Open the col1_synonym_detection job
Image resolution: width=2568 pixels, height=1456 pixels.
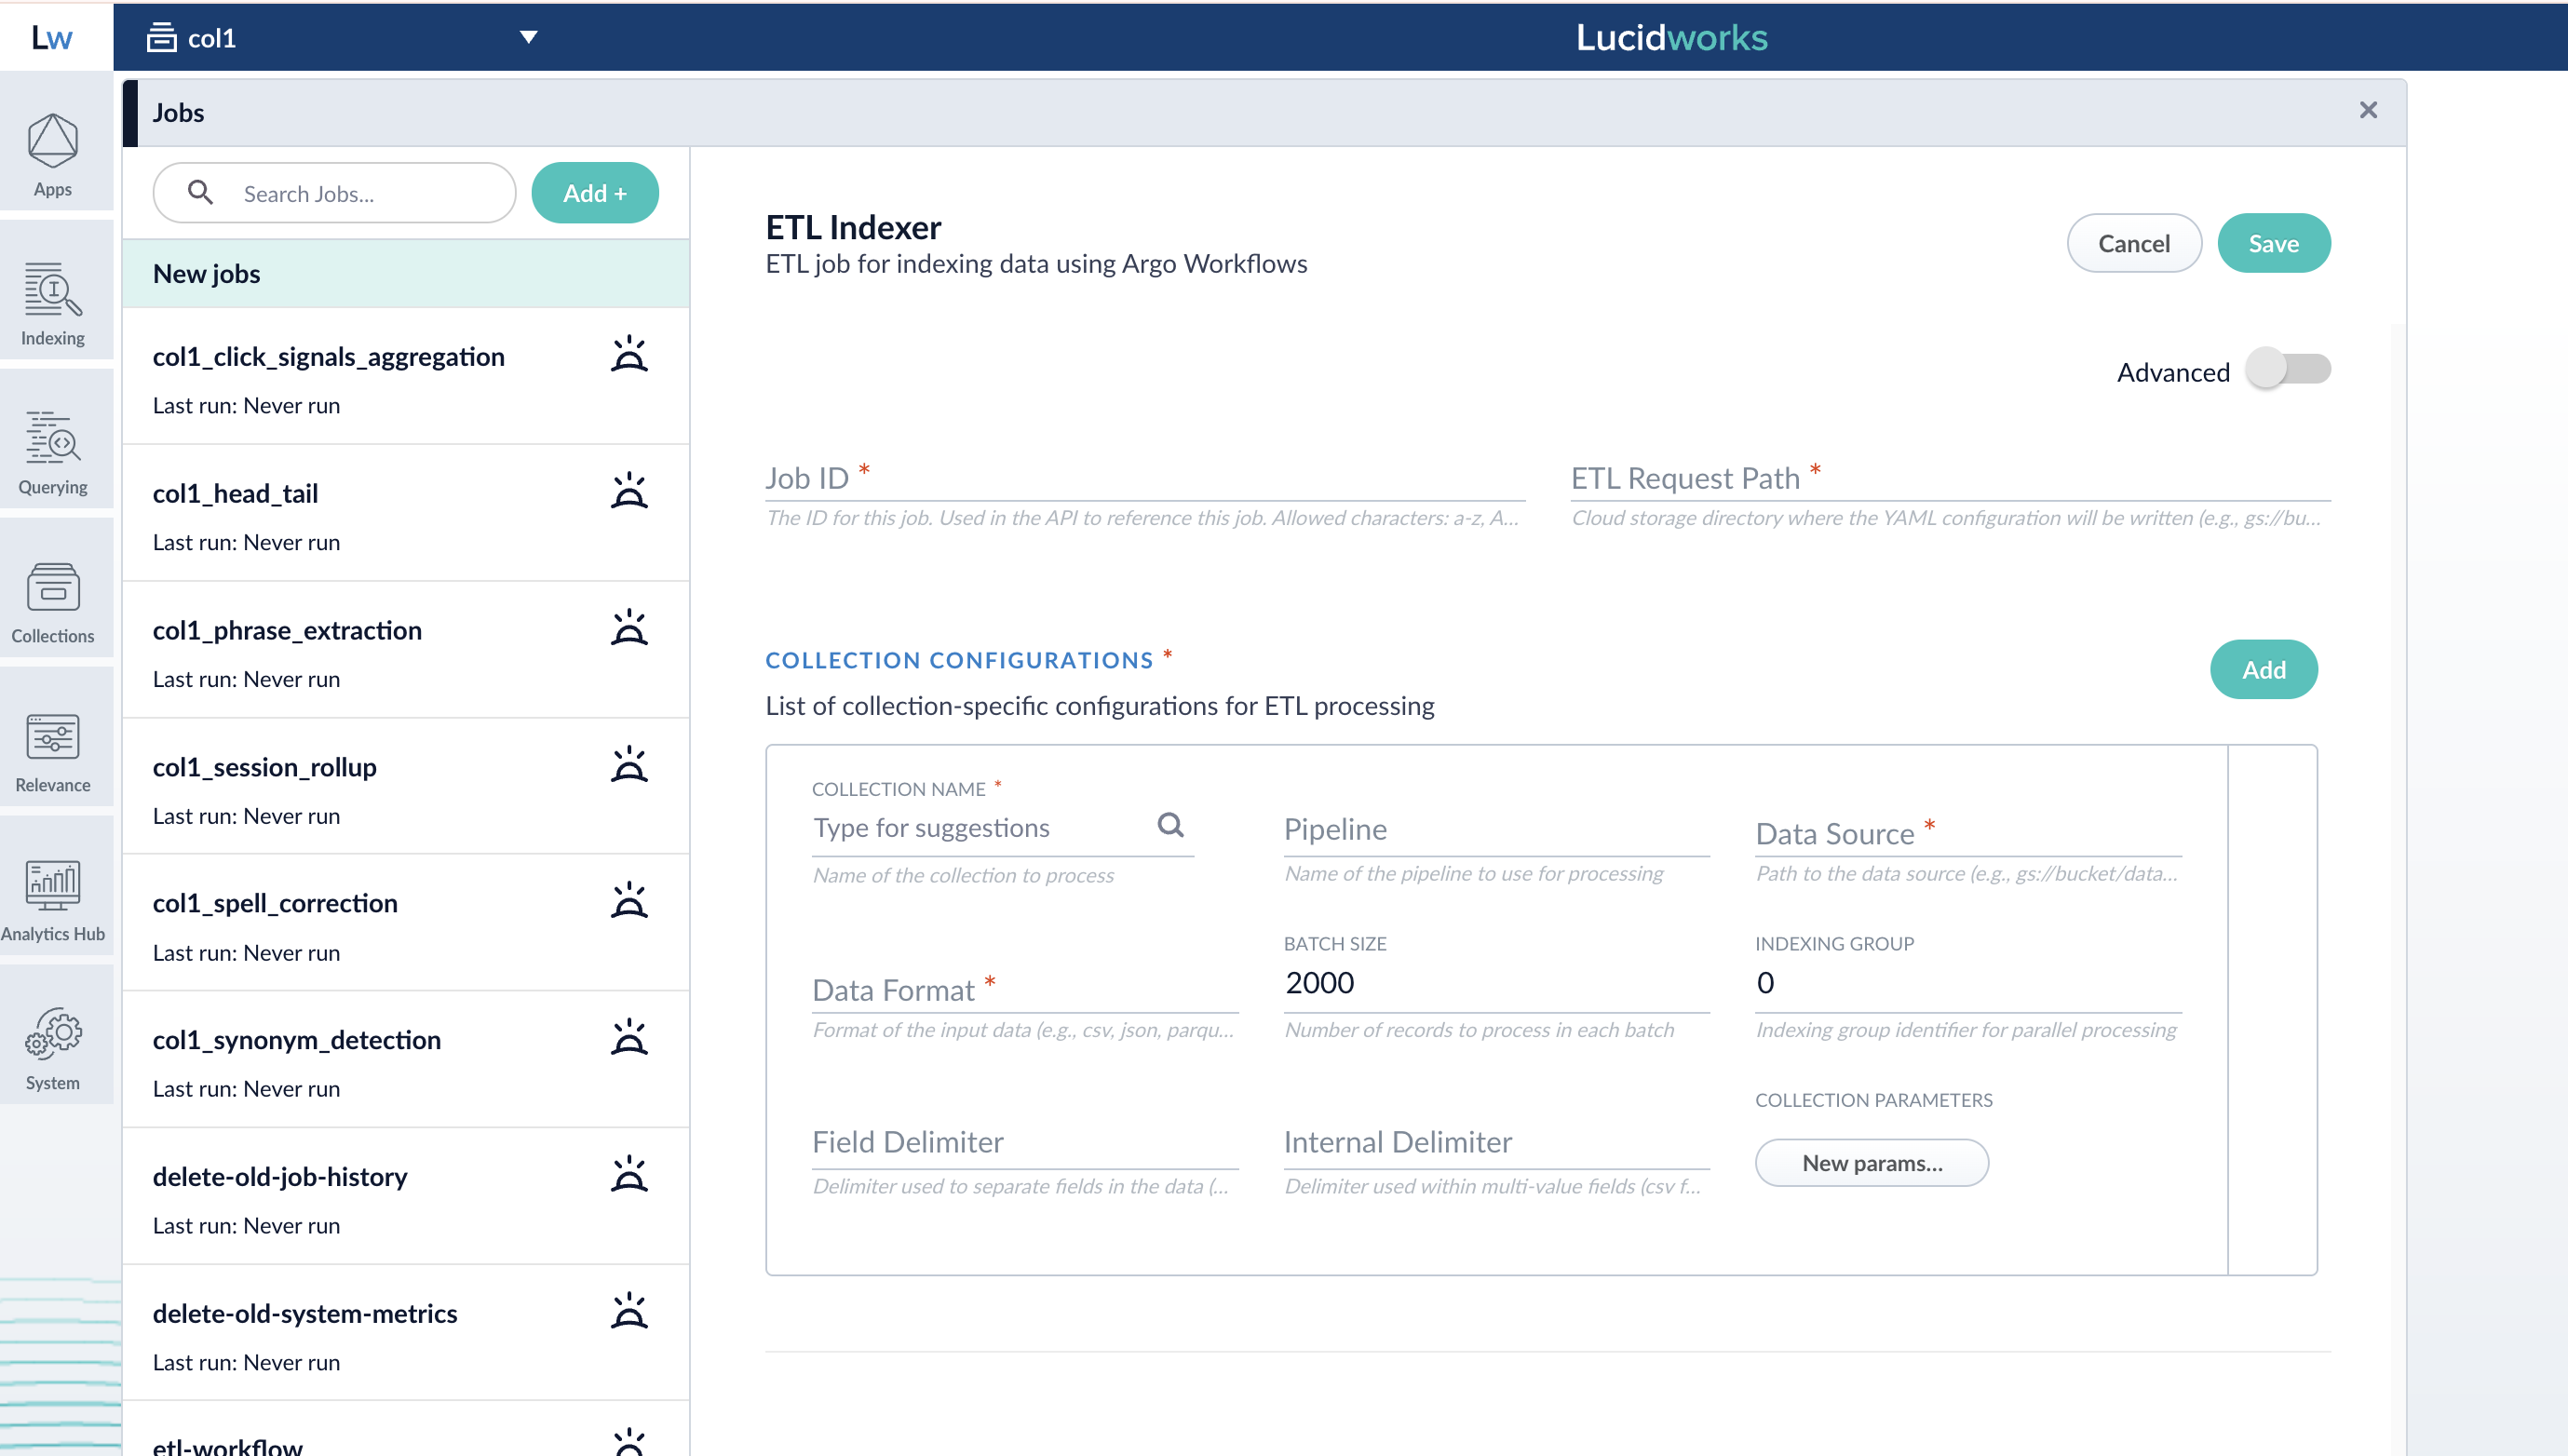pyautogui.click(x=406, y=1061)
